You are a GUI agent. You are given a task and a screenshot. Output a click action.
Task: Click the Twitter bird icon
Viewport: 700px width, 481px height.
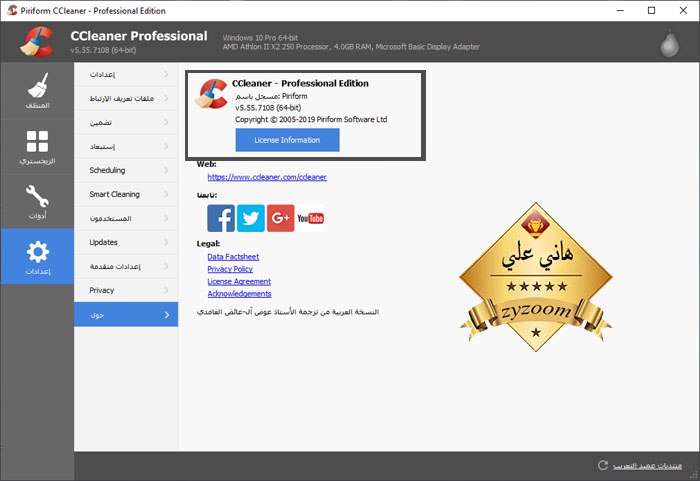tap(251, 218)
